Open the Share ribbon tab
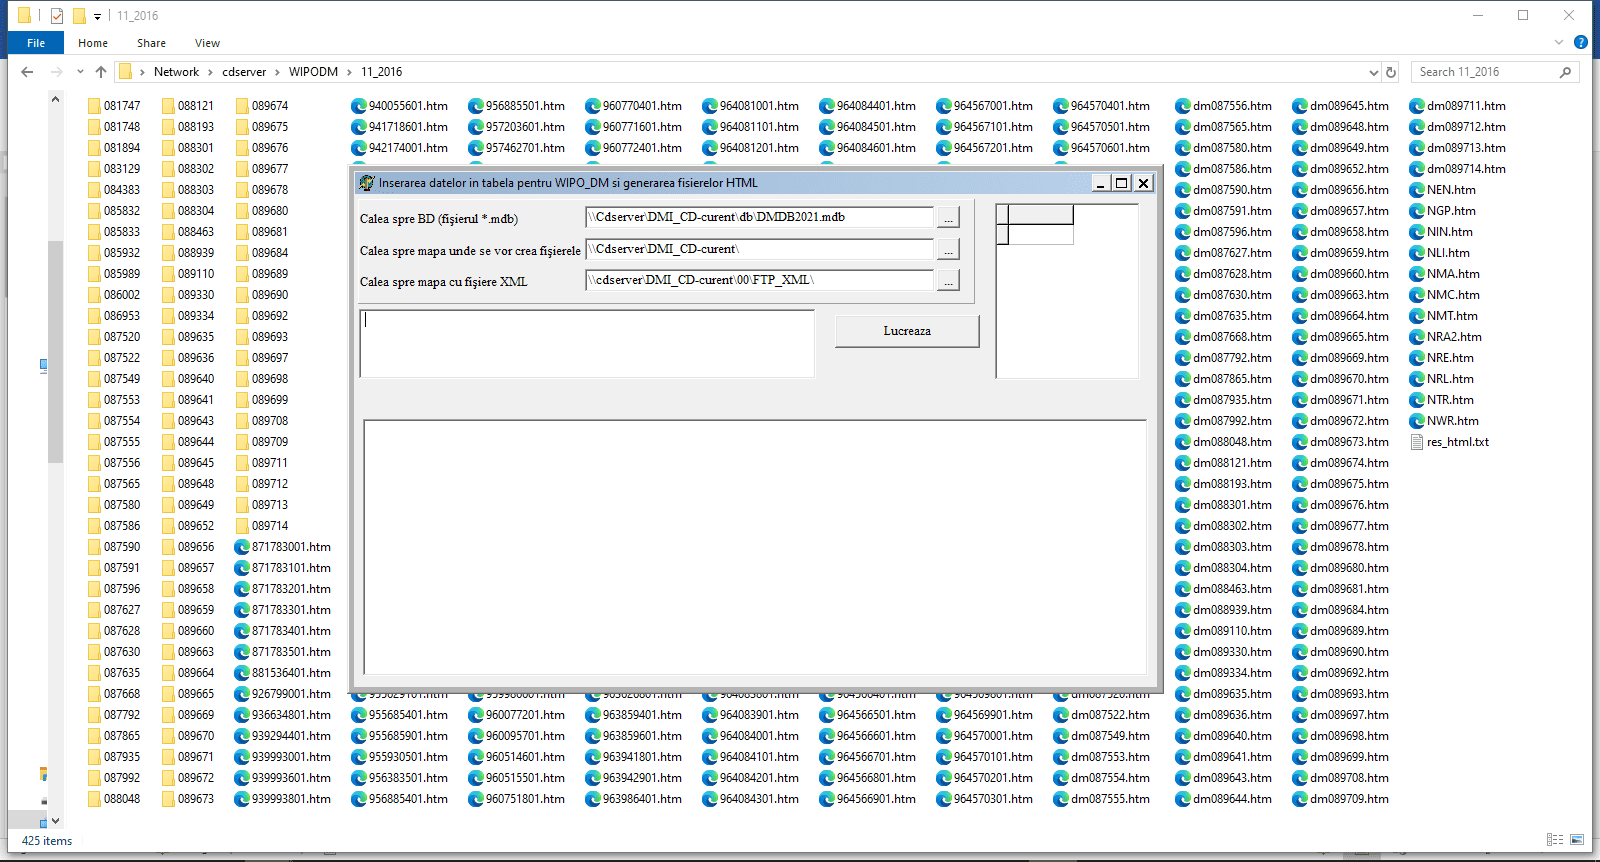 point(151,43)
